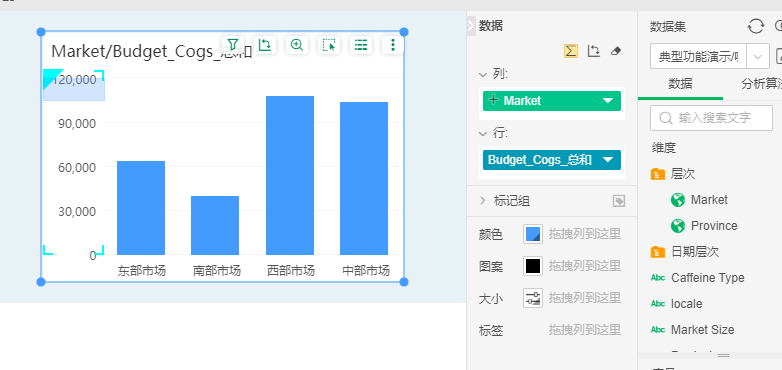Viewport: 782px width, 370px height.
Task: Click the 大小 drop target placeholder
Action: pyautogui.click(x=585, y=298)
